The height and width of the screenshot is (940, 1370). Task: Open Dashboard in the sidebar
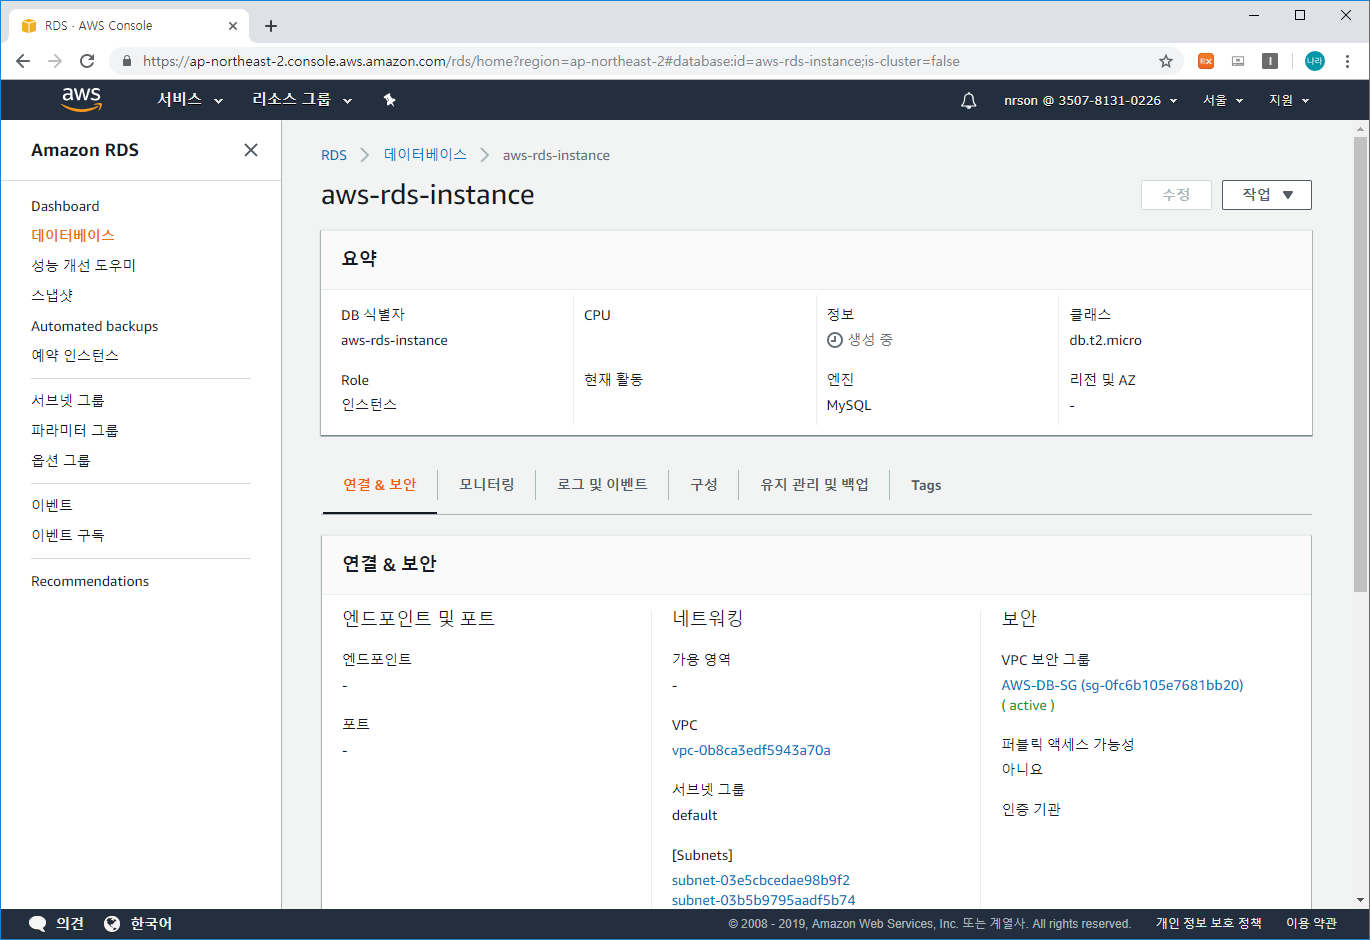pyautogui.click(x=65, y=206)
